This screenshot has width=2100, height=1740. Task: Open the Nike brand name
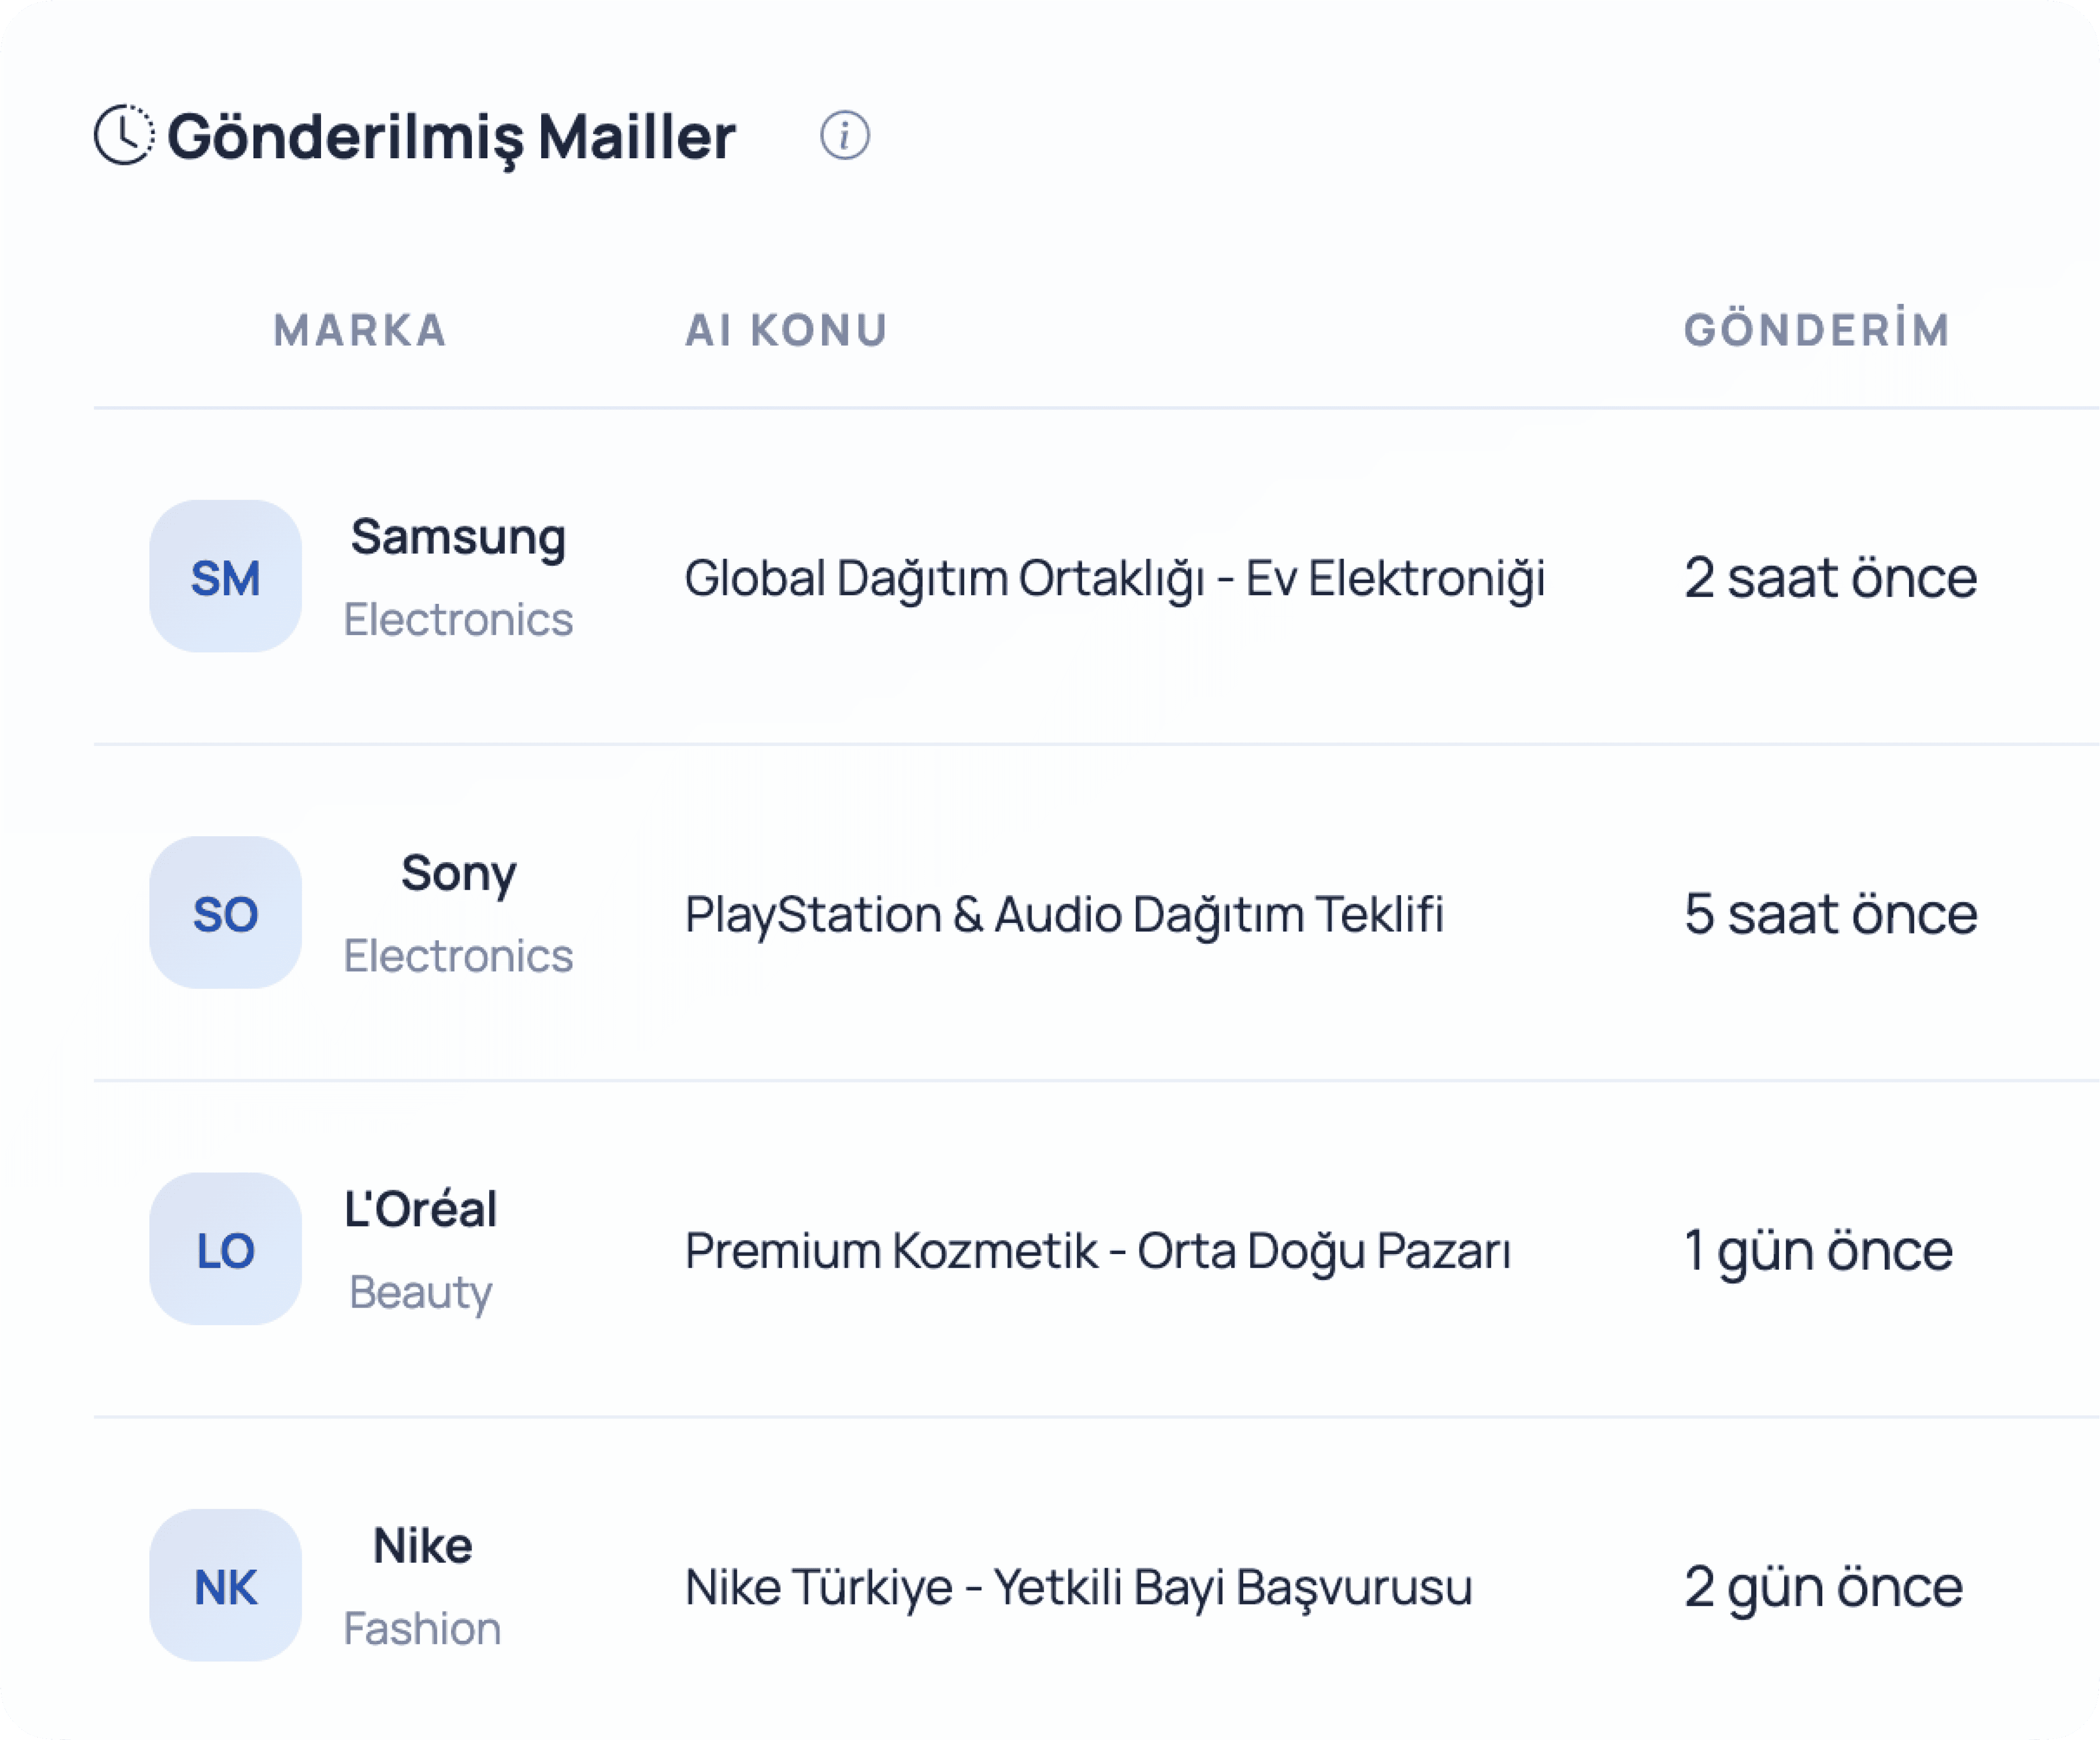422,1546
